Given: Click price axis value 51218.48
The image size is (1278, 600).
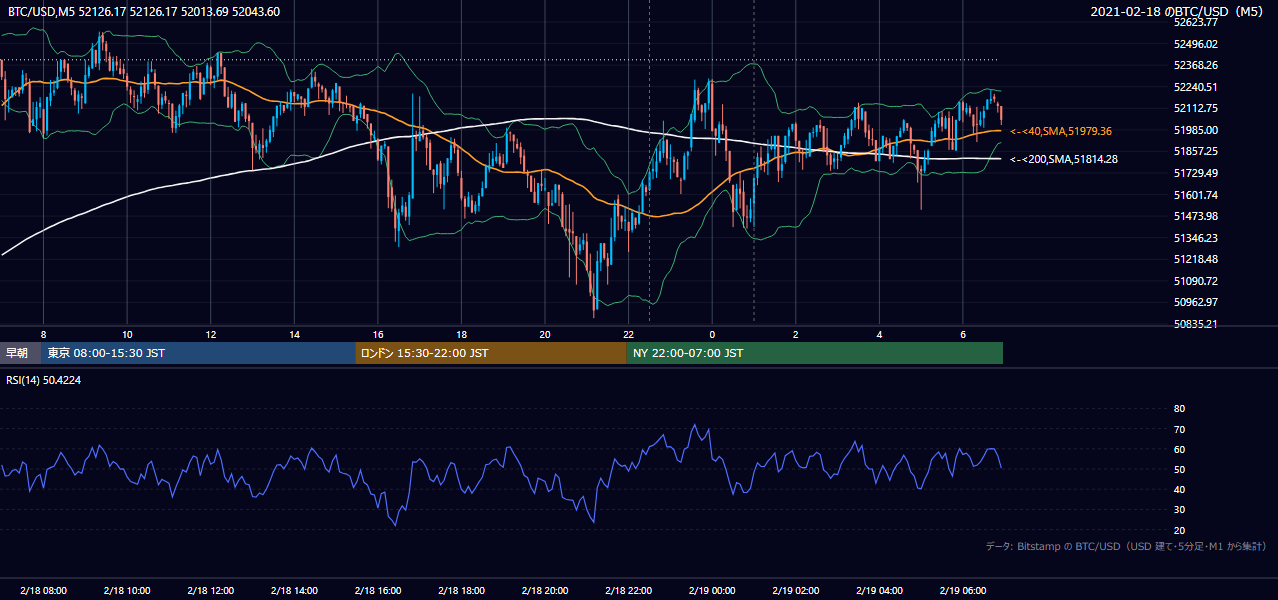Looking at the screenshot, I should coord(1195,259).
